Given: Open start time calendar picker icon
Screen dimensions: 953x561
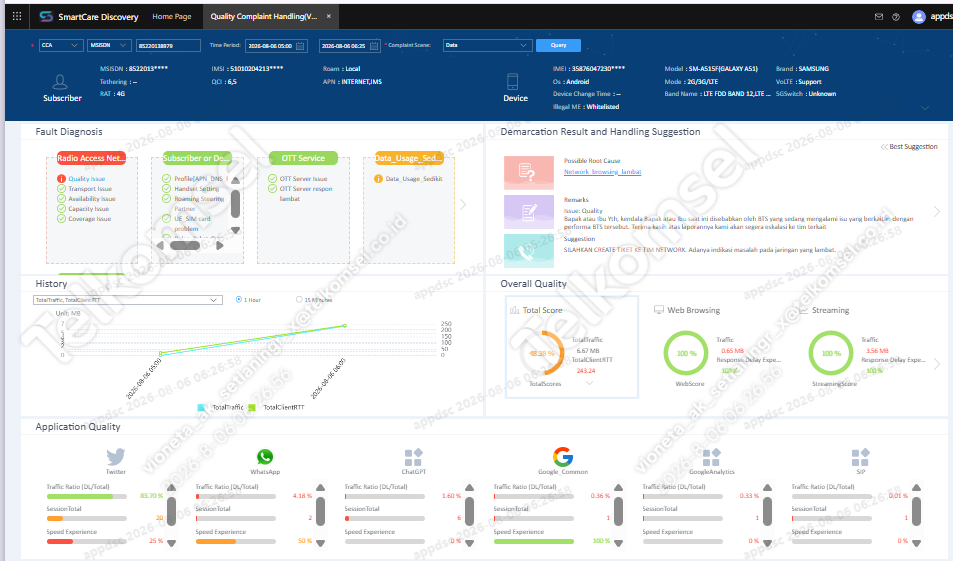Looking at the screenshot, I should click(x=300, y=46).
